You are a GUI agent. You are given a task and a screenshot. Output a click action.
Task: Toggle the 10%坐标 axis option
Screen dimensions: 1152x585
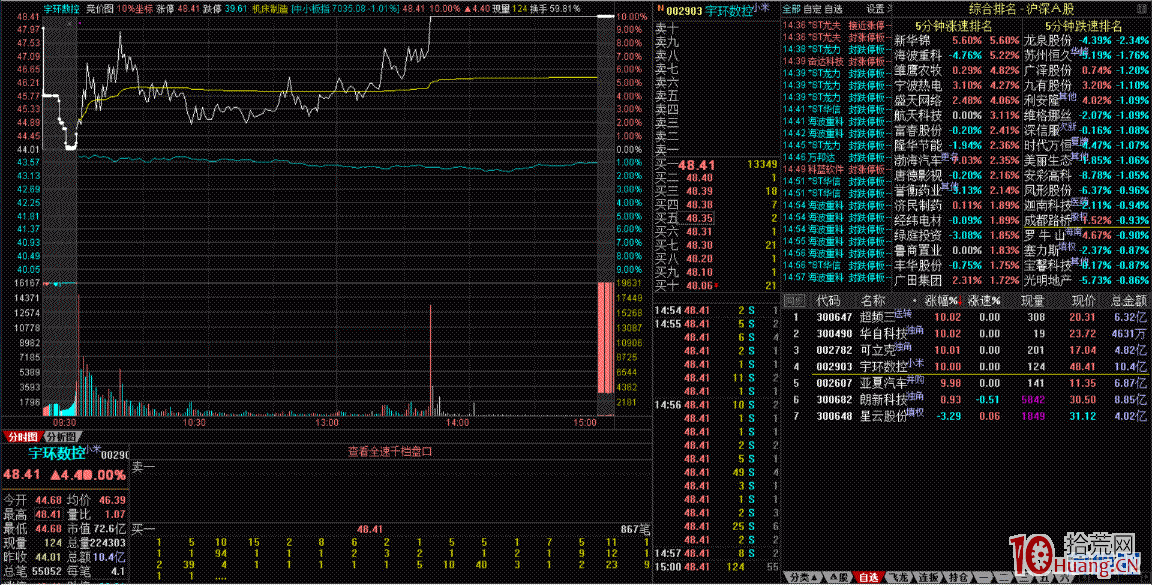pos(134,9)
